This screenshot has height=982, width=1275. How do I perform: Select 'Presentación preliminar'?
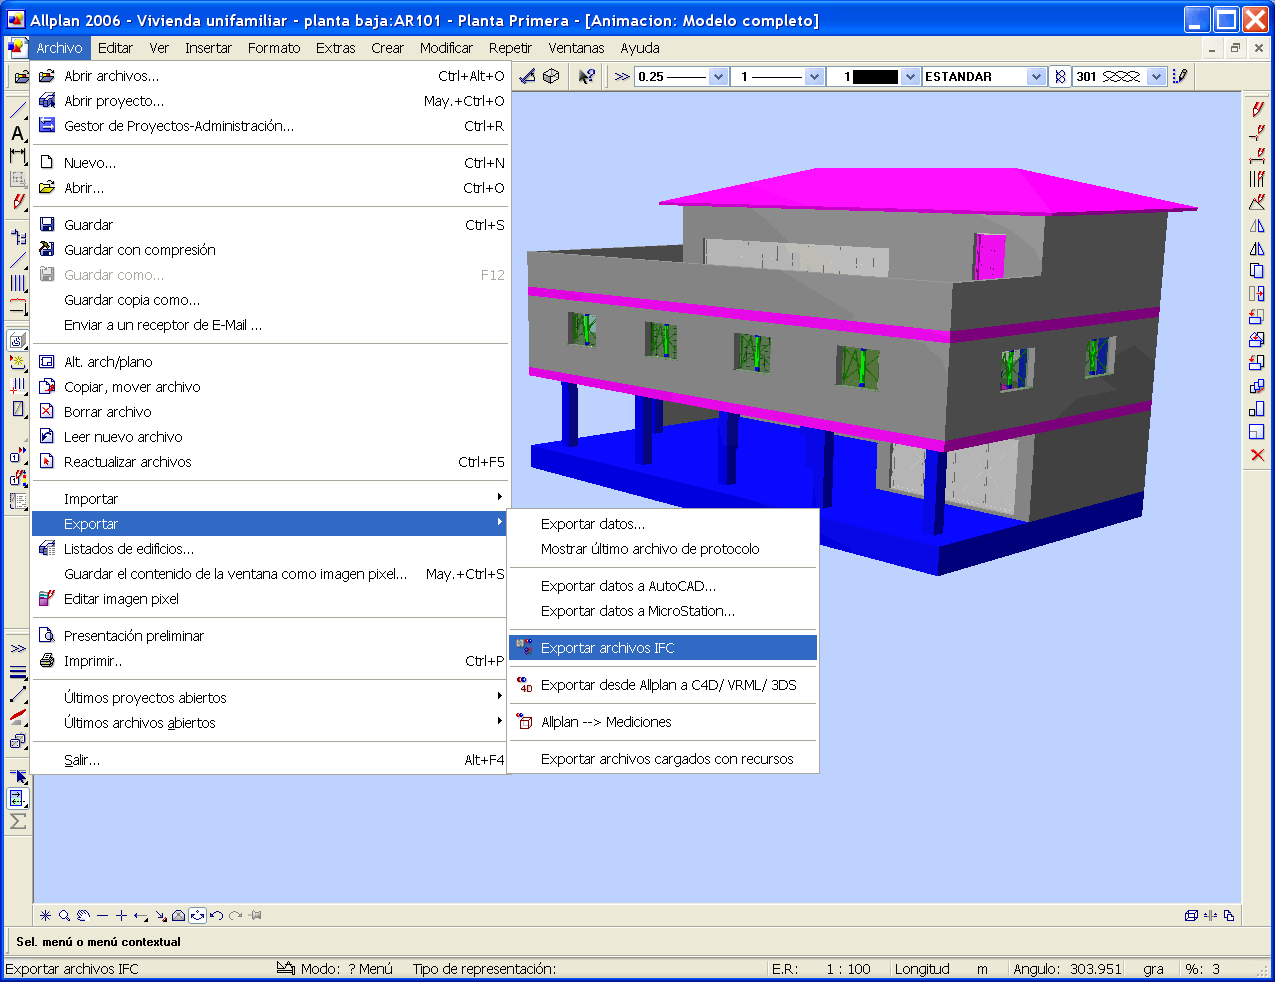click(270, 636)
